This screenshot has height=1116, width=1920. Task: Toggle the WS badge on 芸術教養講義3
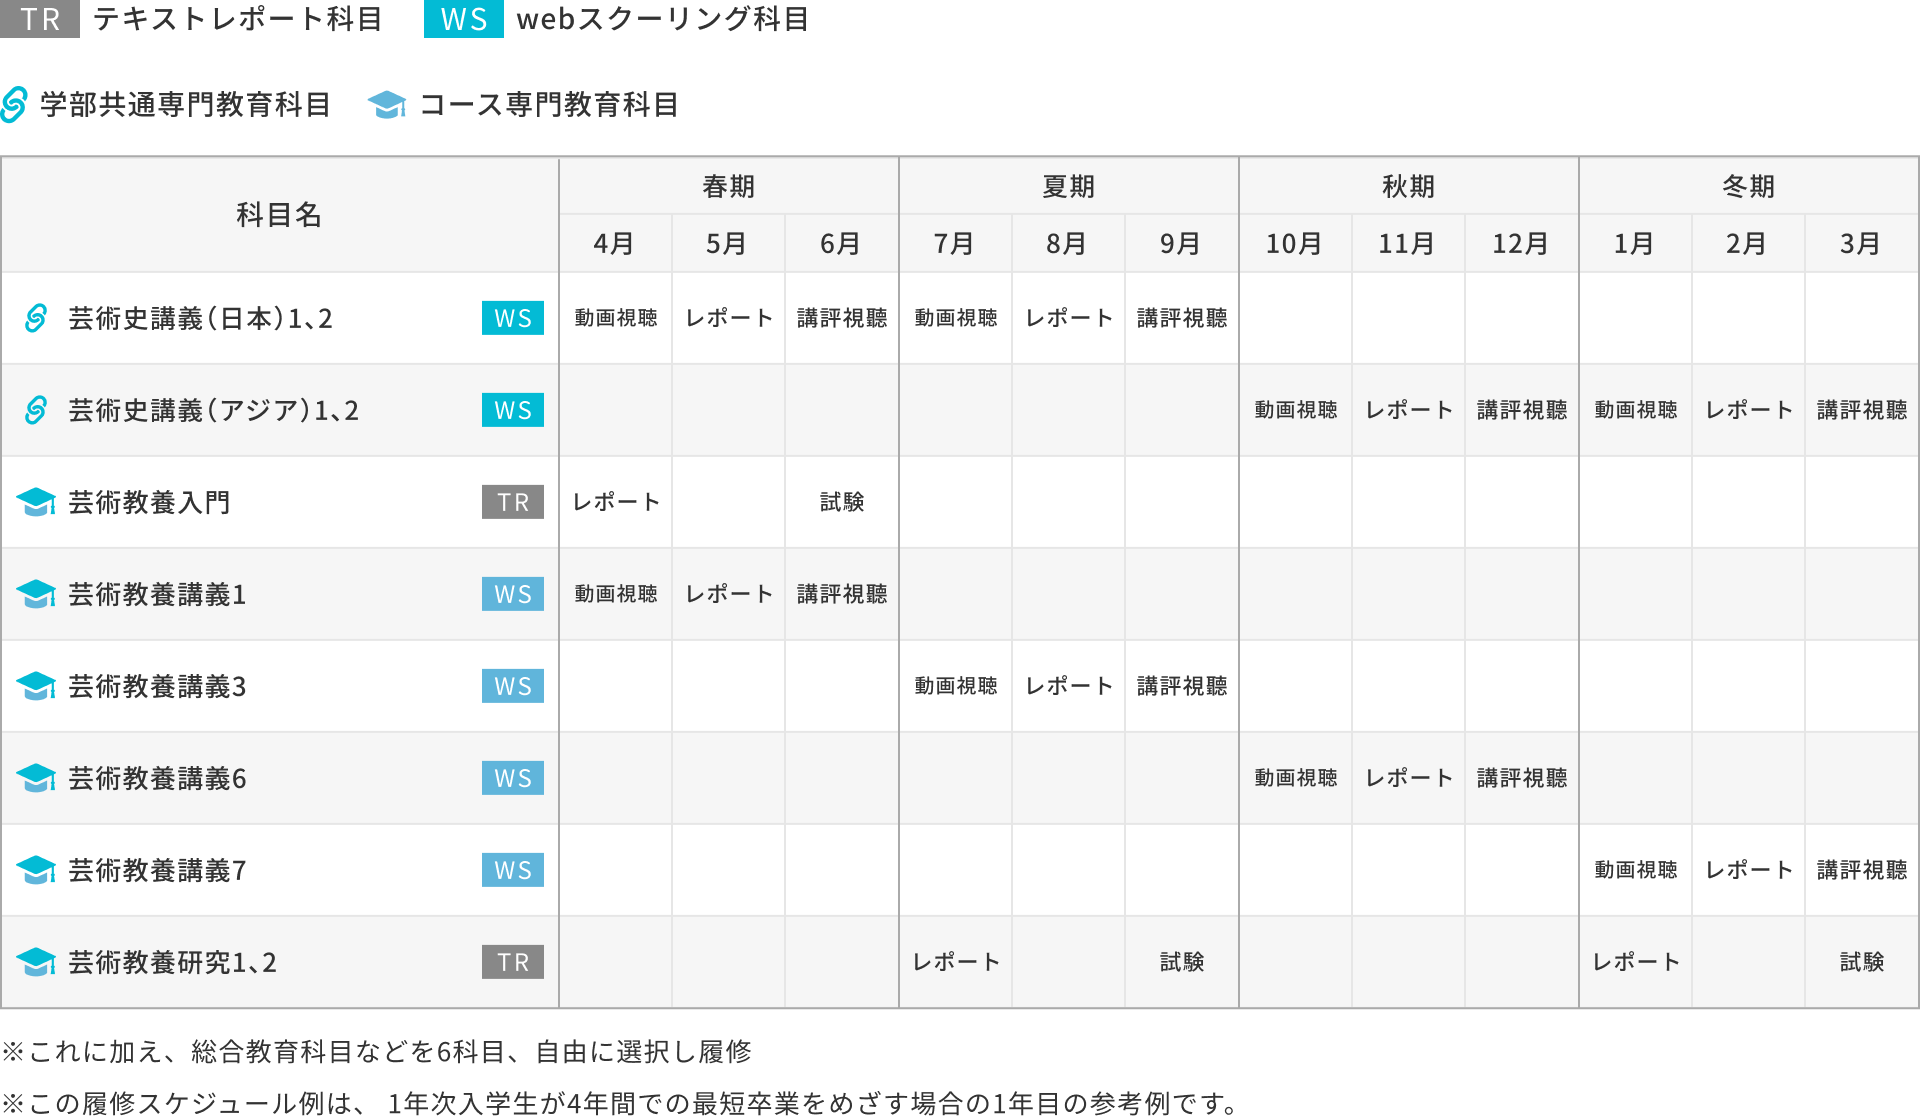[512, 686]
